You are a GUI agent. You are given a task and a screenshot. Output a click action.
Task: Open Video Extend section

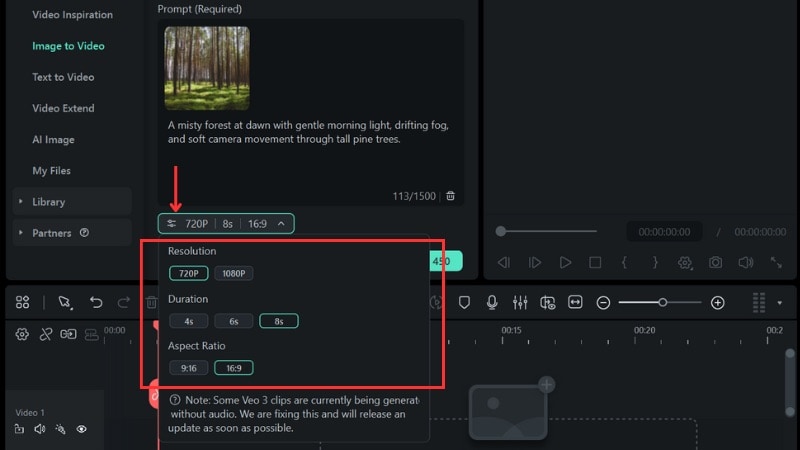tap(63, 108)
